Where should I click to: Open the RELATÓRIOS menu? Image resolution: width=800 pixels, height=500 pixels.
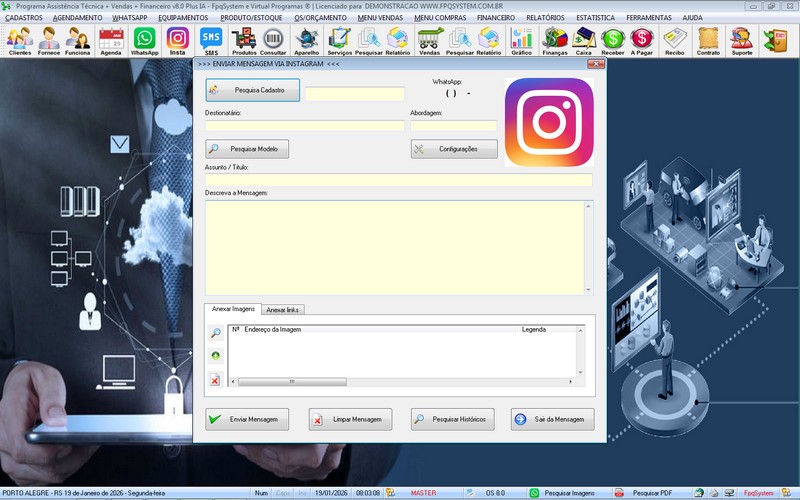coord(545,18)
